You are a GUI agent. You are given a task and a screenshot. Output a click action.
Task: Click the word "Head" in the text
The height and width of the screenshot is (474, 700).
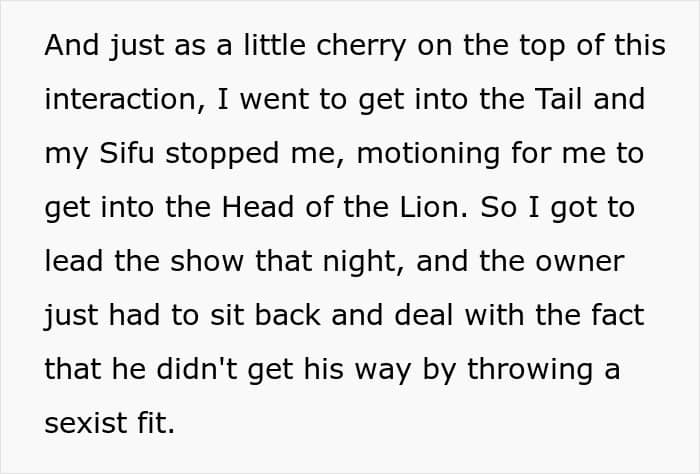(x=258, y=207)
